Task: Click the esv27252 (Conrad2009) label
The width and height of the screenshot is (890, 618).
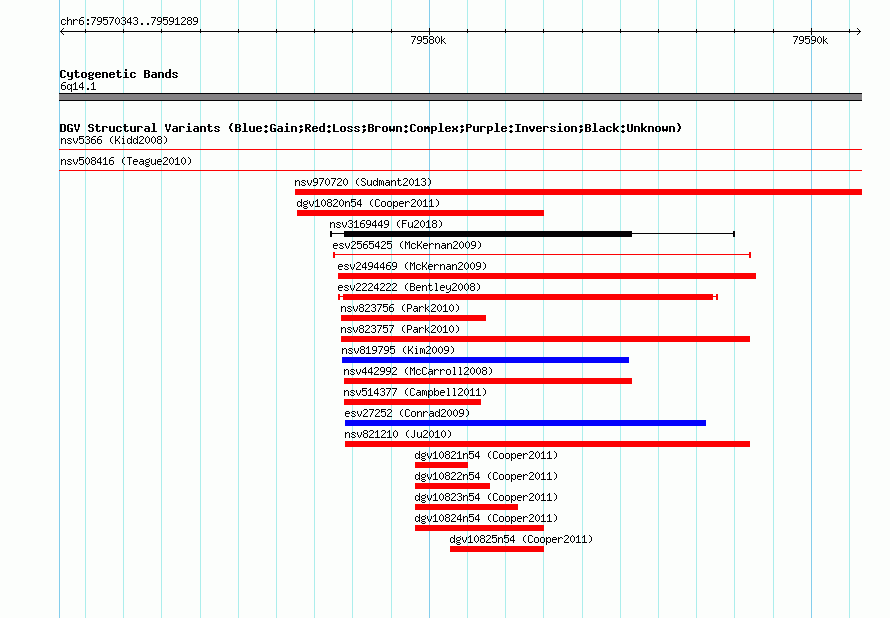Action: 408,413
